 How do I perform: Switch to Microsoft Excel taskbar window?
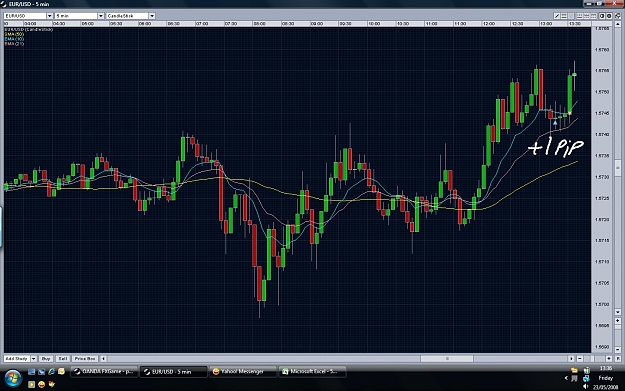(x=312, y=371)
